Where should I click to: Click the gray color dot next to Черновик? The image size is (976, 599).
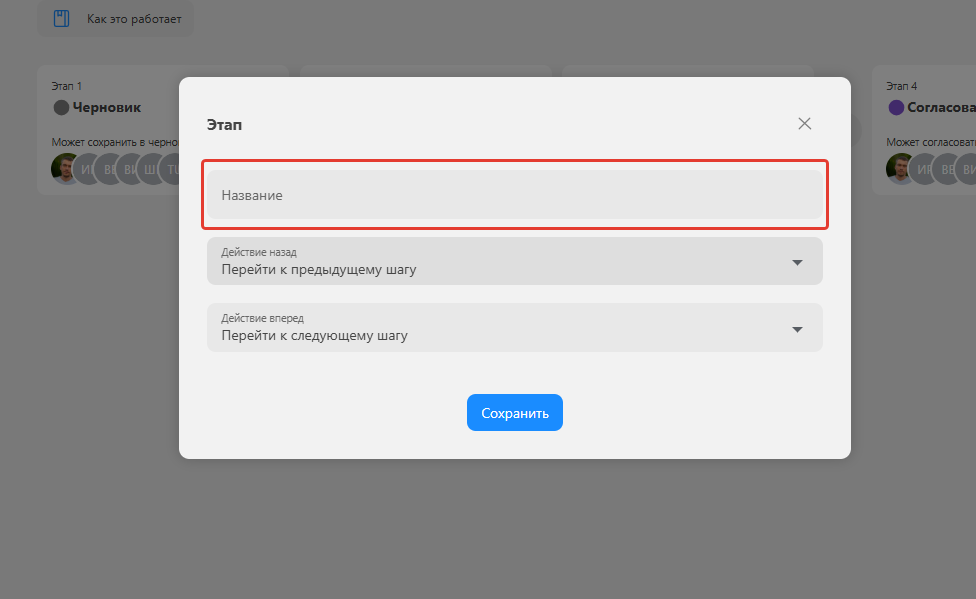(61, 107)
